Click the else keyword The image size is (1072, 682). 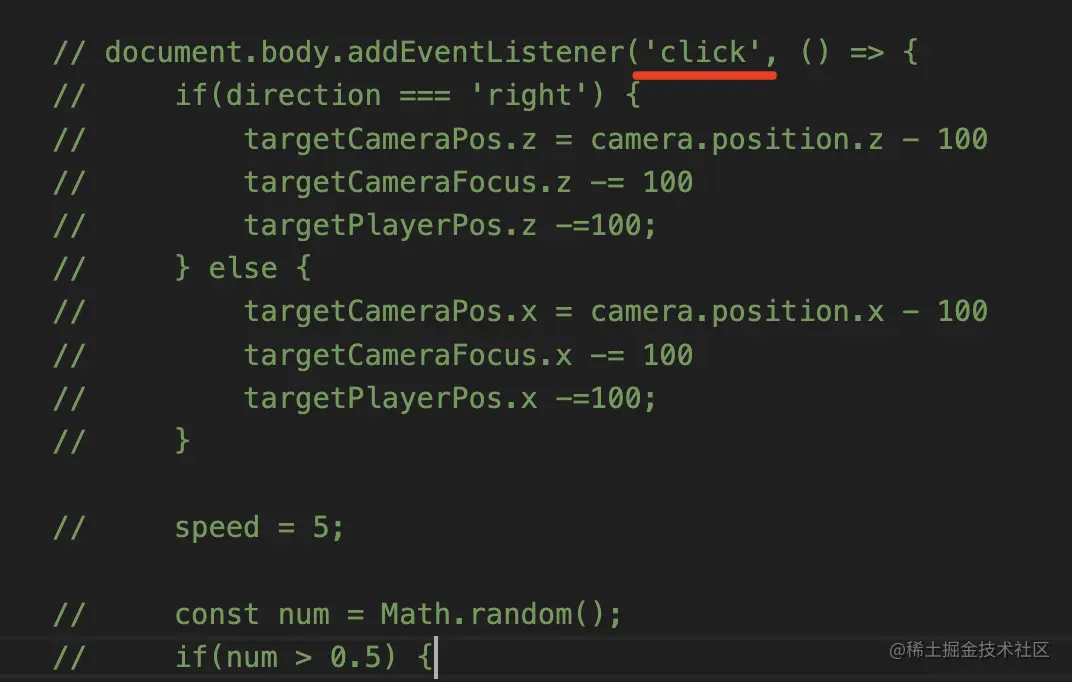coord(243,269)
